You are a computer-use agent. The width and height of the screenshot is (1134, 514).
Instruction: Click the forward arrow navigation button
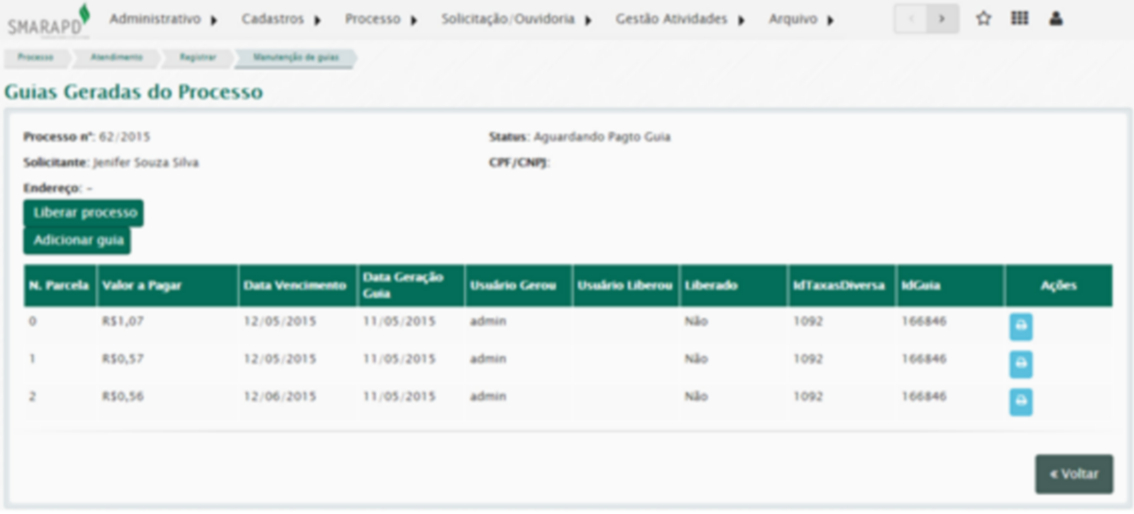(x=942, y=19)
